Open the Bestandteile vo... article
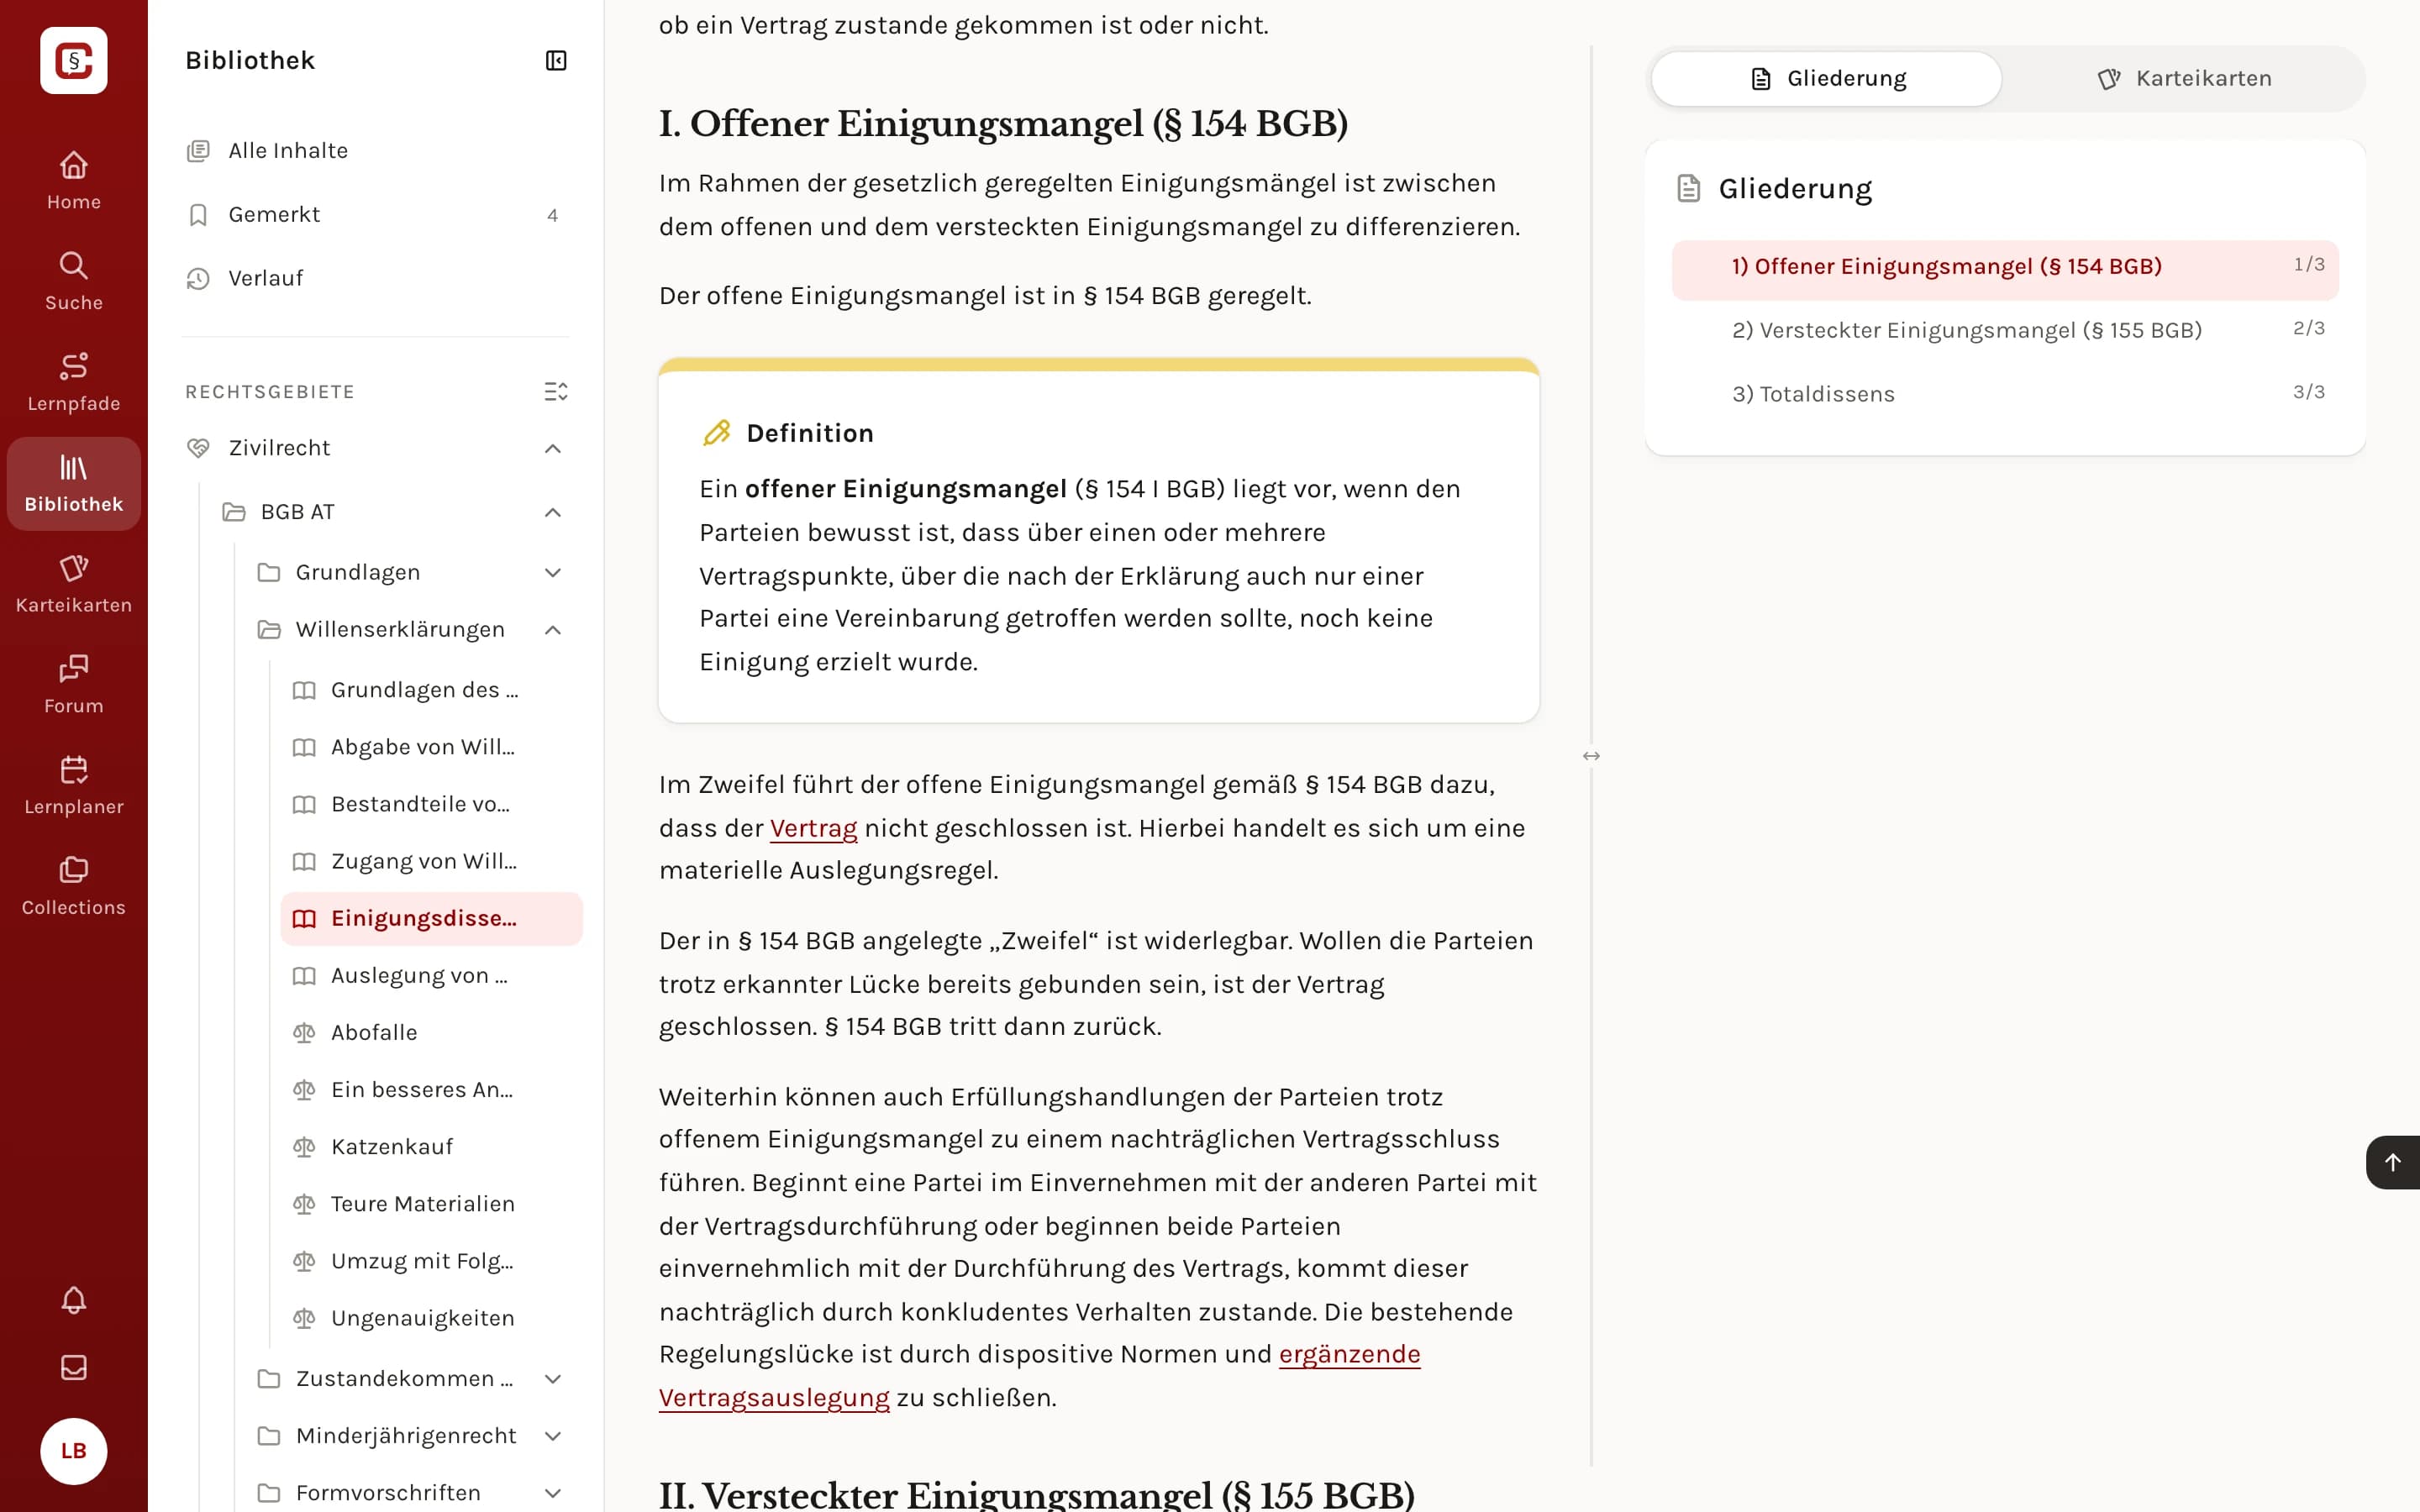2420x1512 pixels. pyautogui.click(x=431, y=805)
